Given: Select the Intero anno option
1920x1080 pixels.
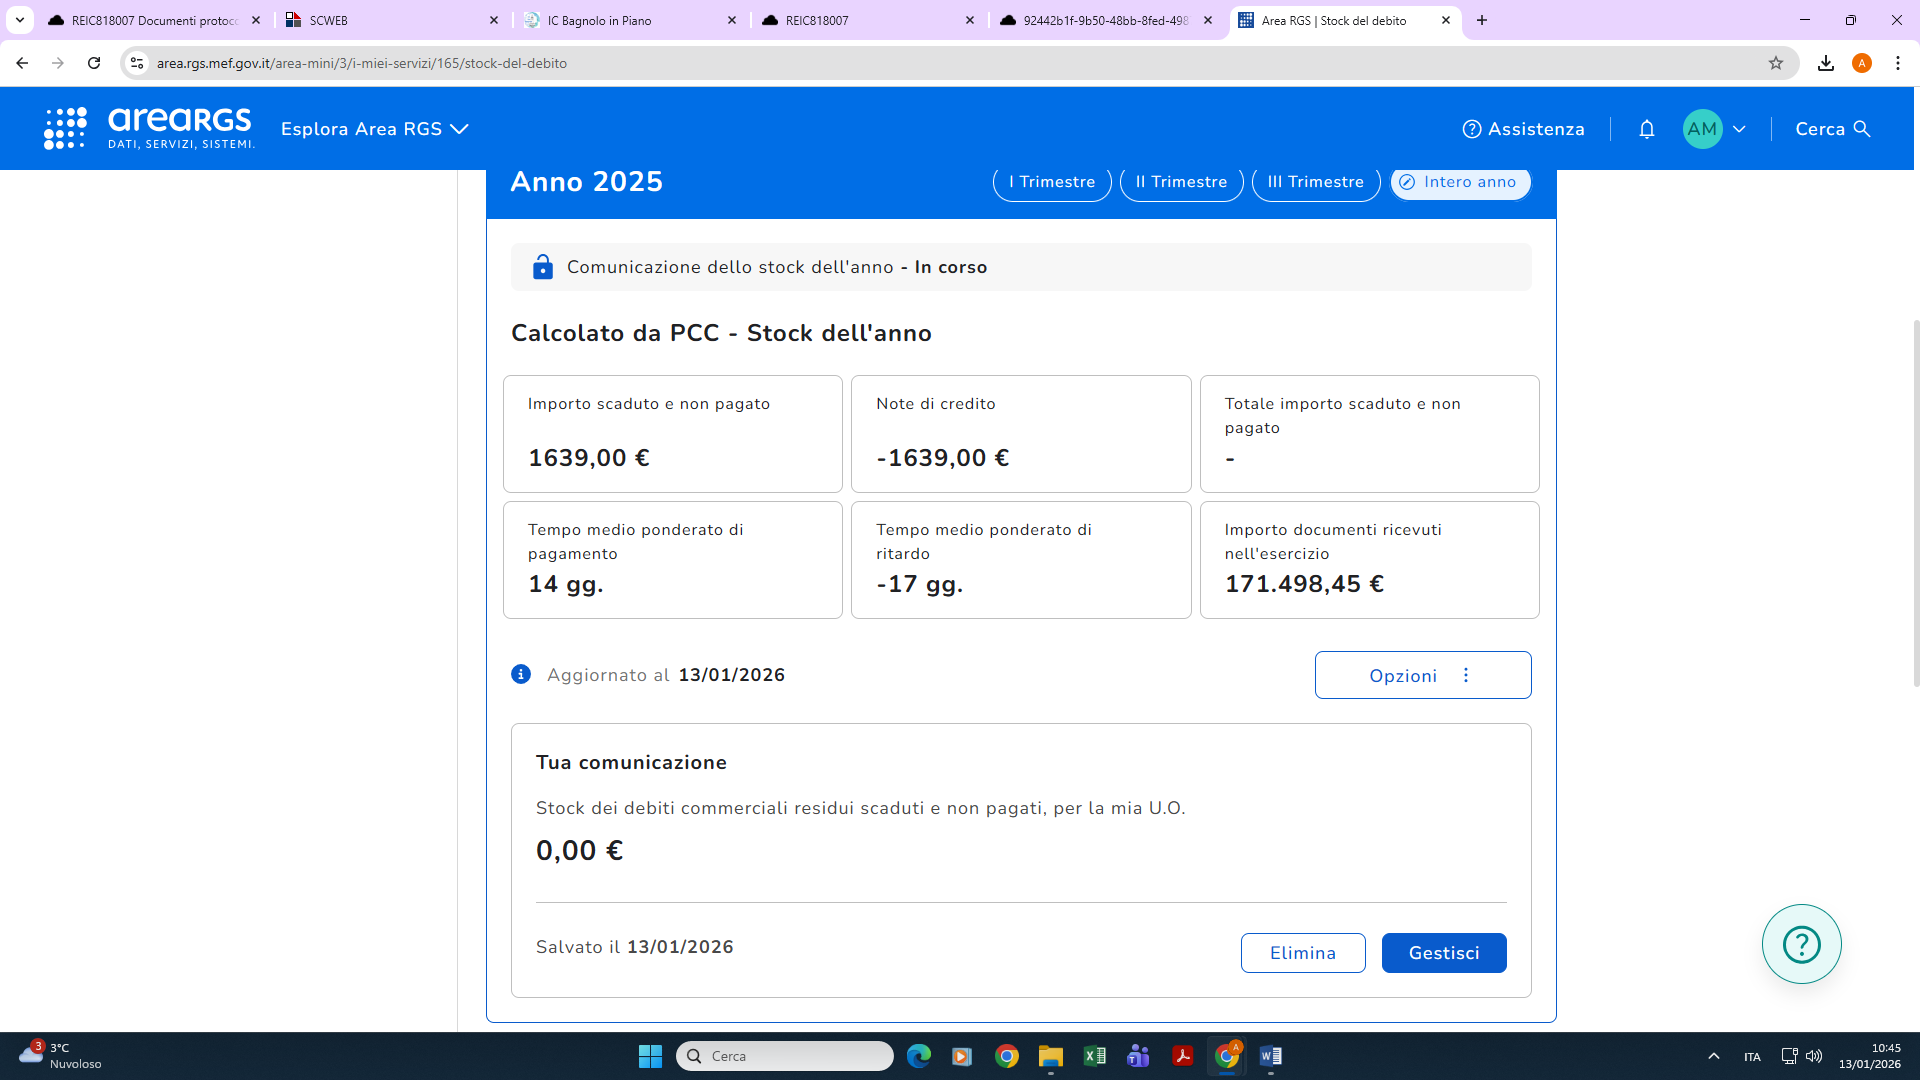Looking at the screenshot, I should (1459, 182).
